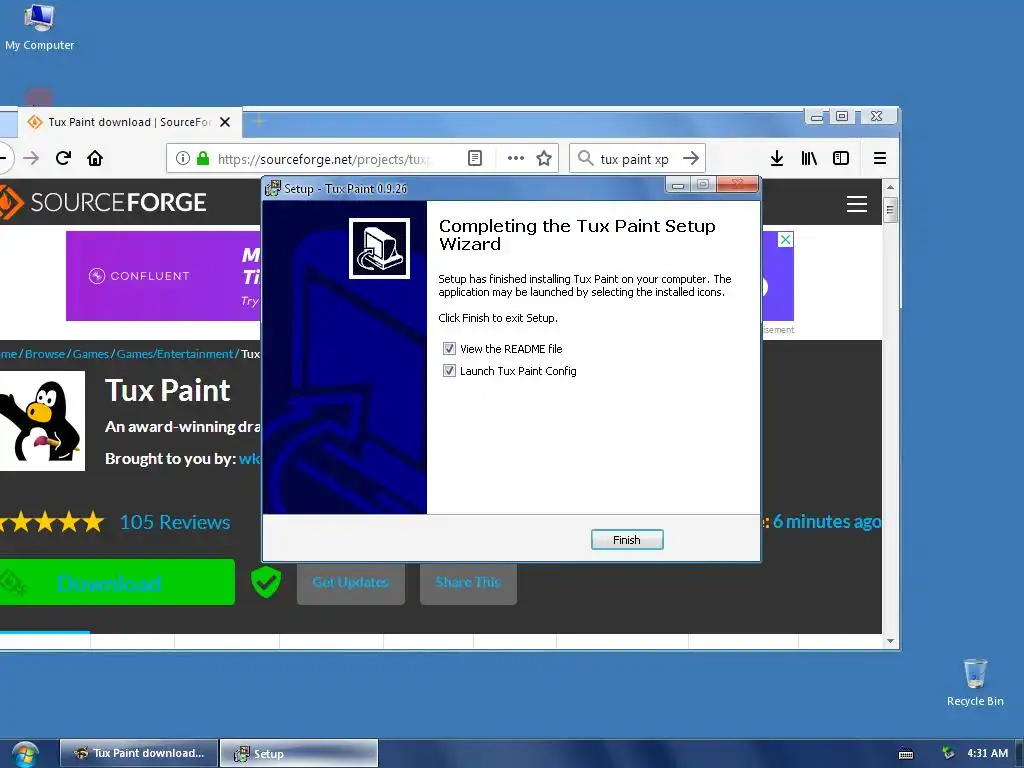Submit search with arrow button
The height and width of the screenshot is (768, 1024).
pos(691,158)
